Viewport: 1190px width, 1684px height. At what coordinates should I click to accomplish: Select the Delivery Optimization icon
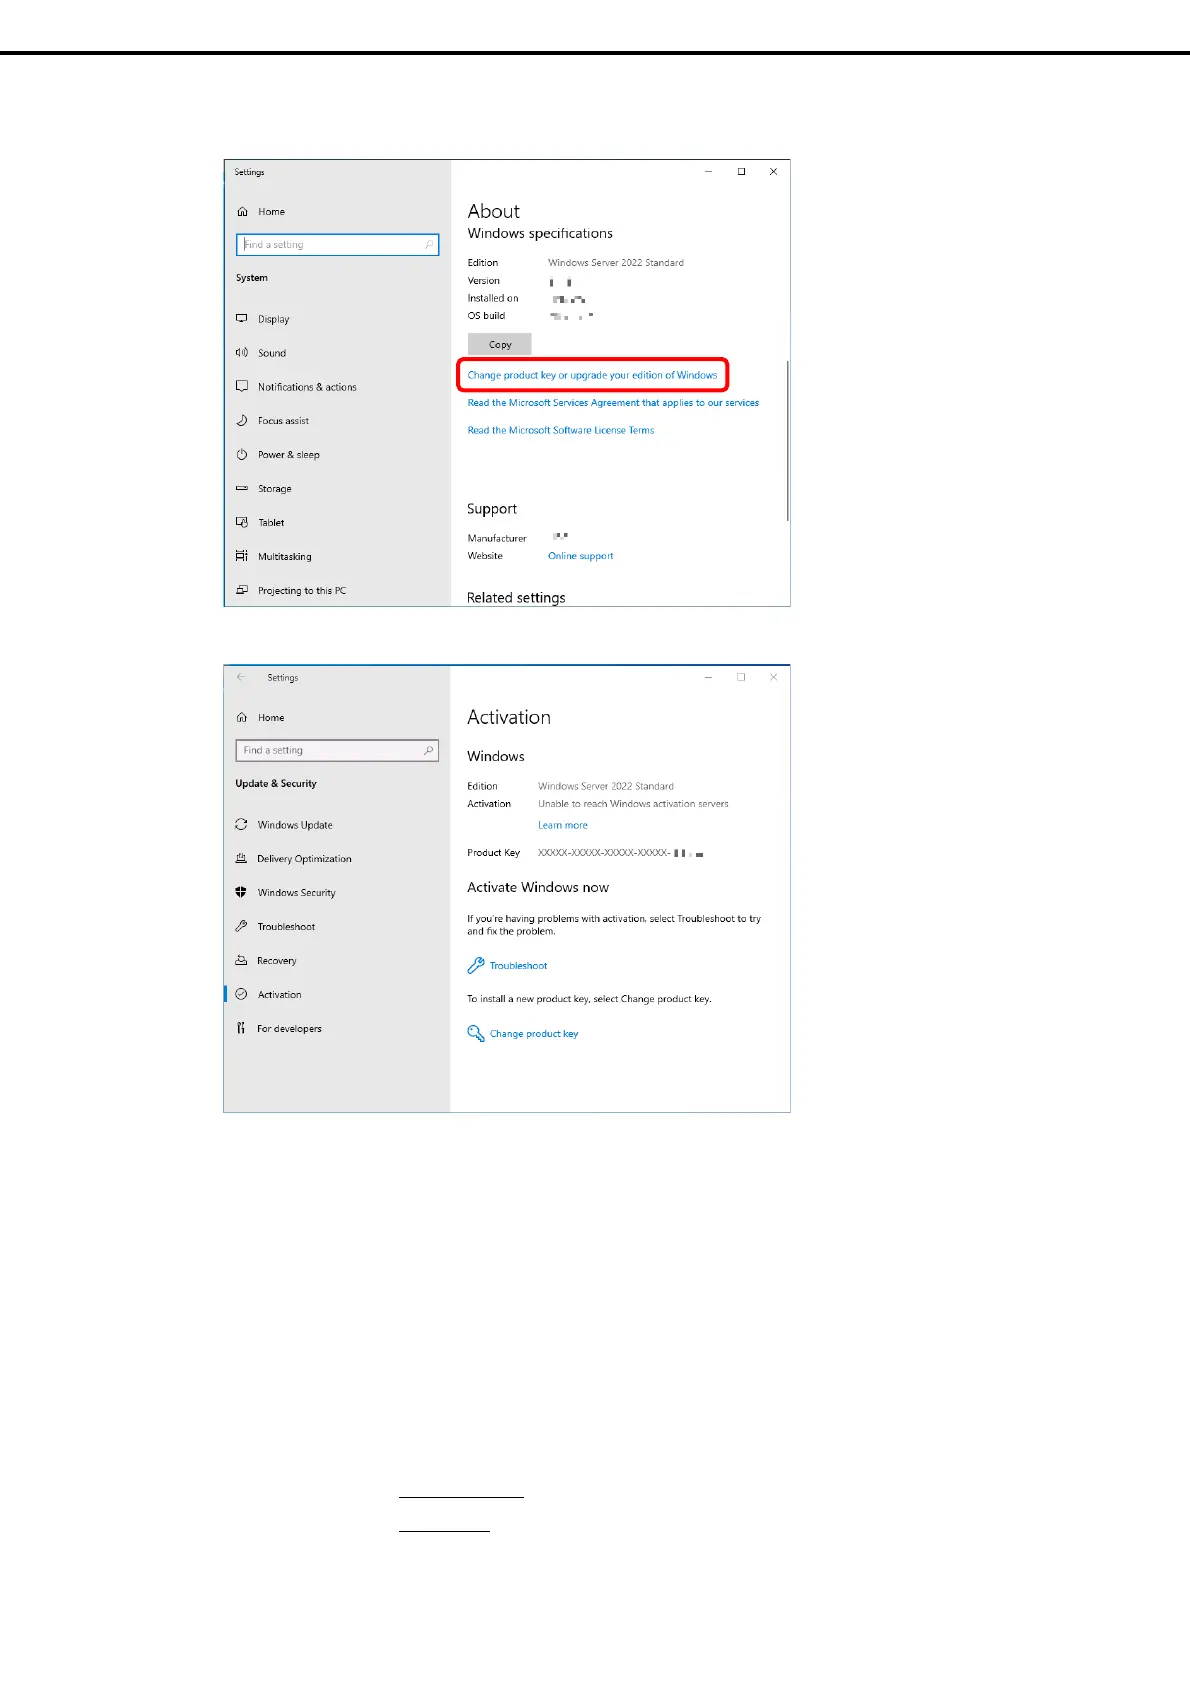241,859
